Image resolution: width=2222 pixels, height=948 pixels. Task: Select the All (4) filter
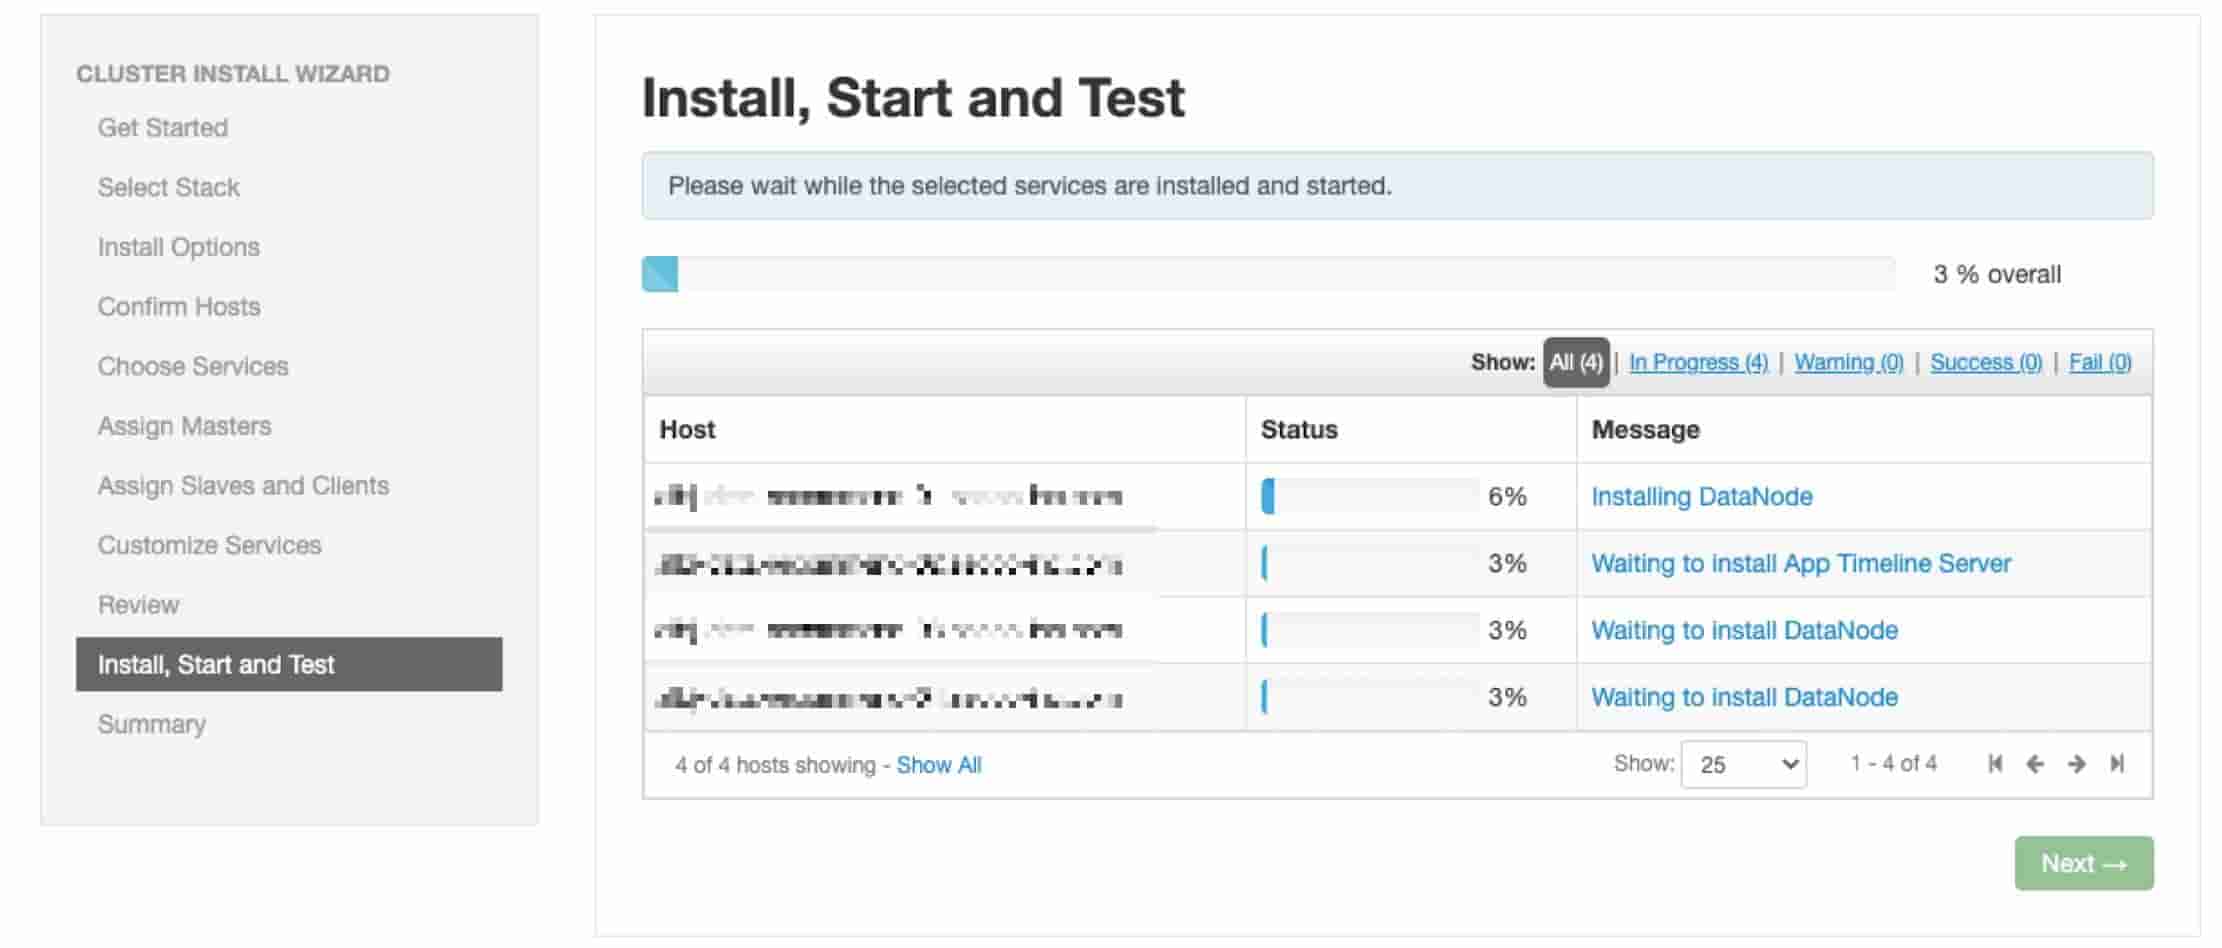click(x=1576, y=362)
